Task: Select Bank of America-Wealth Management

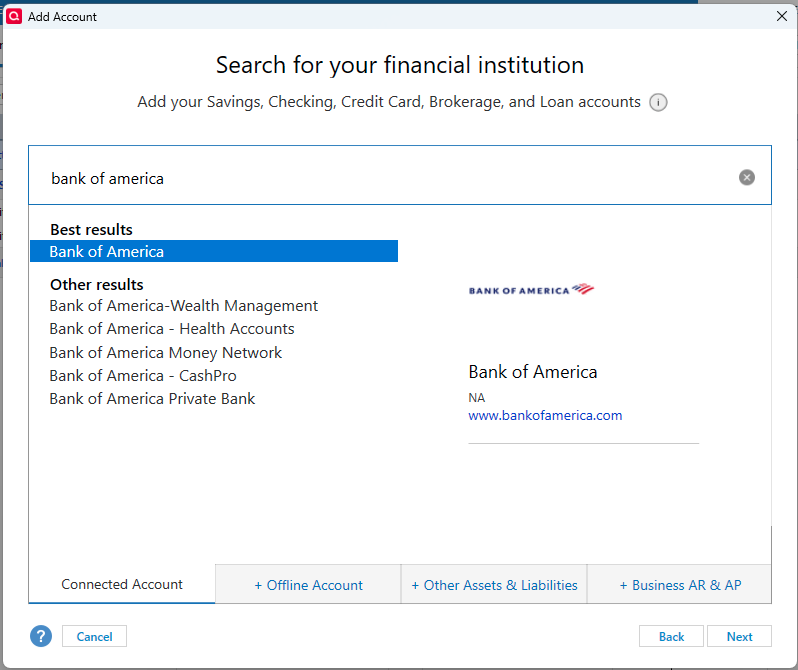Action: pyautogui.click(x=183, y=306)
